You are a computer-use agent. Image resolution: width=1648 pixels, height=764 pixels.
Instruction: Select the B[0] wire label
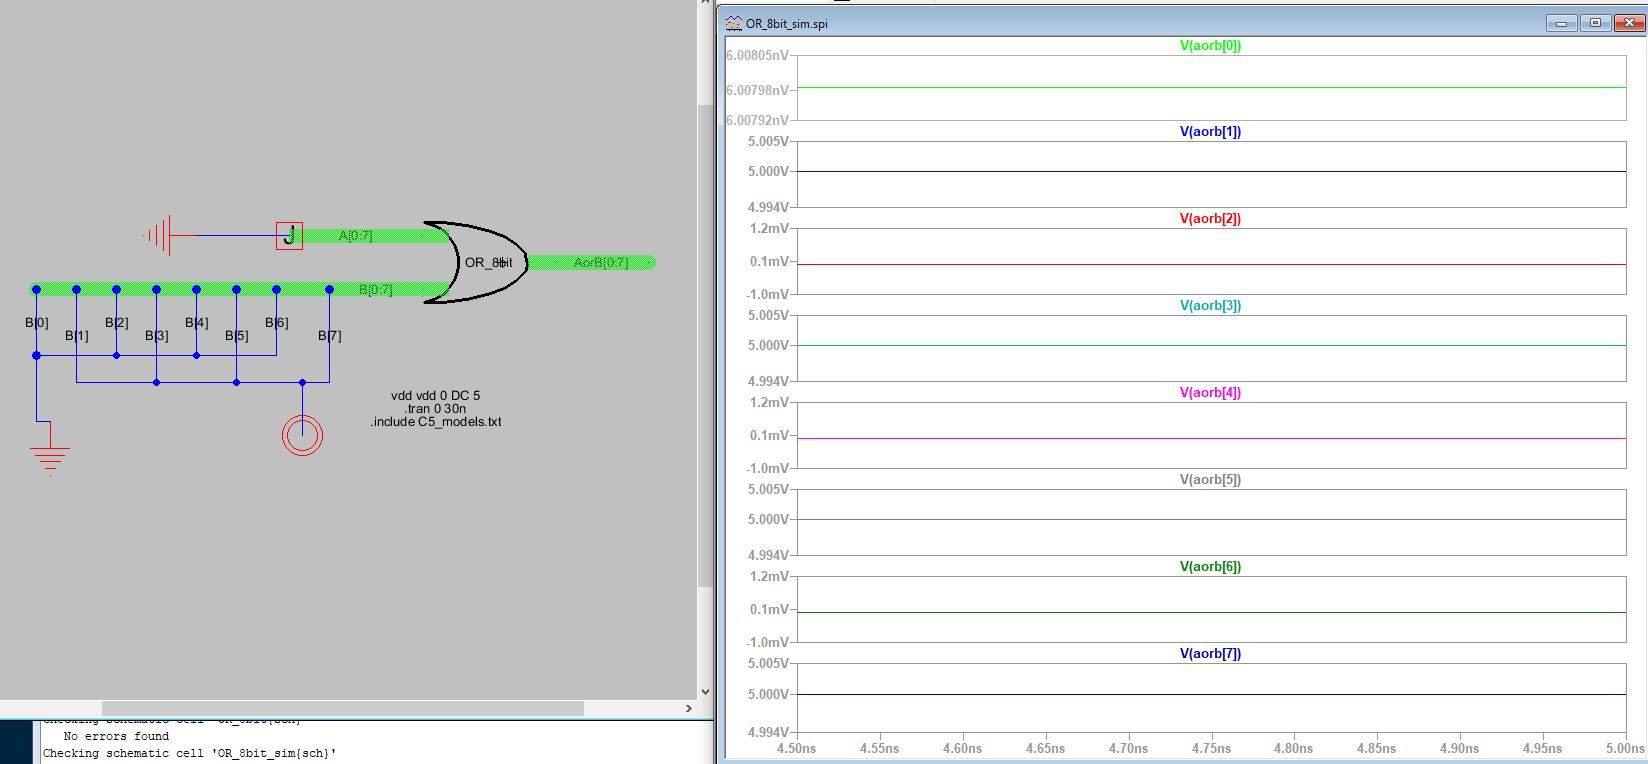coord(36,322)
